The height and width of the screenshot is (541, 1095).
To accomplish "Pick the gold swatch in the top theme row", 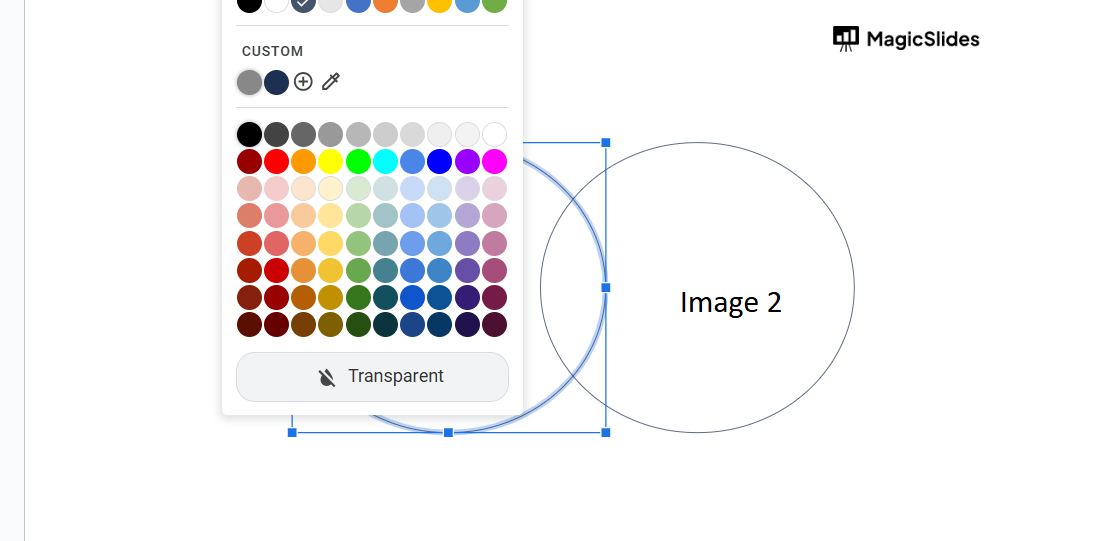I will tap(440, 3).
